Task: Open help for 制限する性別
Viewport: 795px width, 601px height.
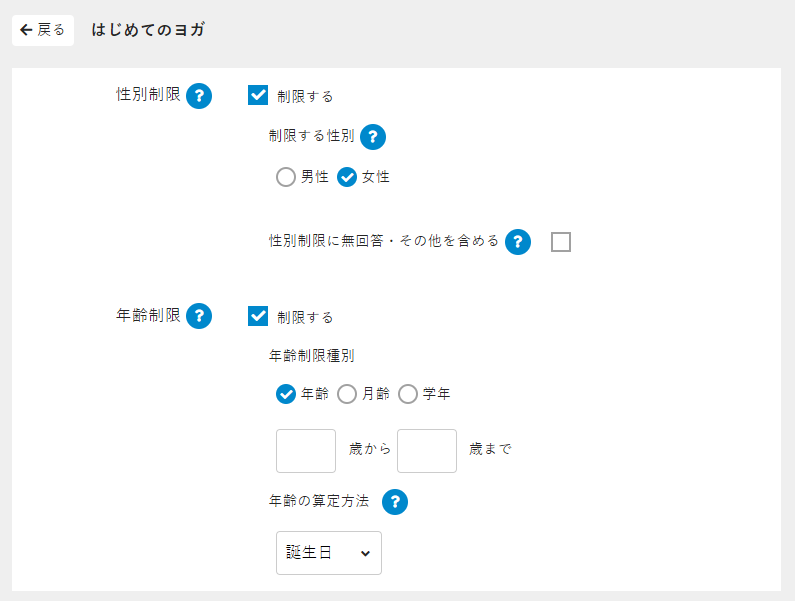Action: coord(372,137)
